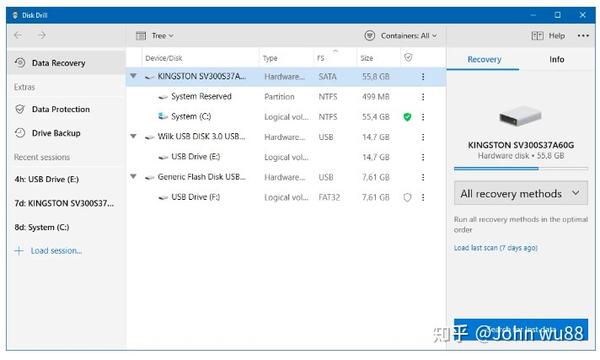
Task: Click the Containers filter icon
Action: (x=370, y=36)
